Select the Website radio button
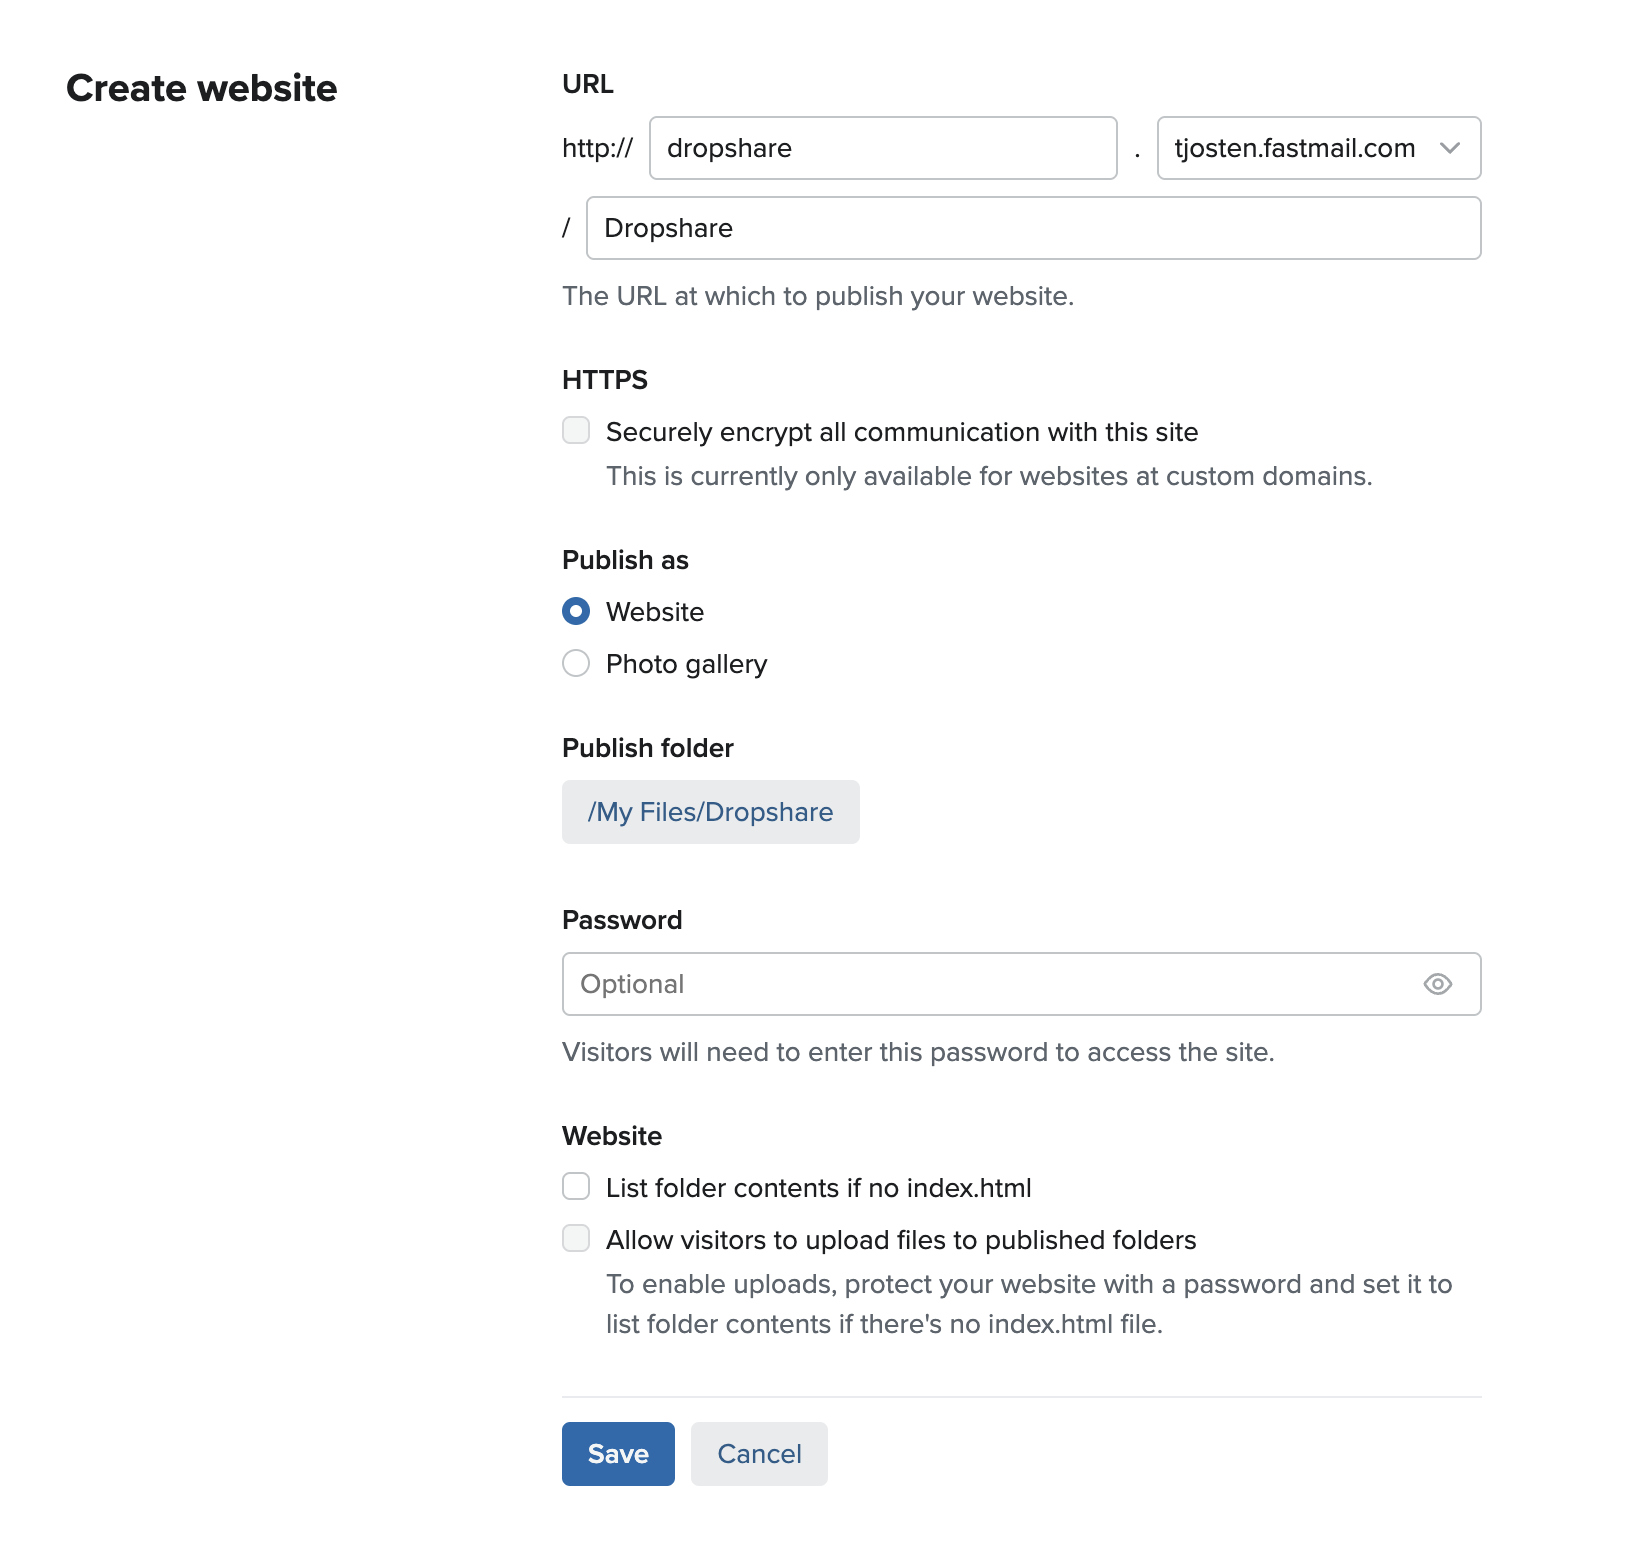1630x1556 pixels. pyautogui.click(x=576, y=611)
